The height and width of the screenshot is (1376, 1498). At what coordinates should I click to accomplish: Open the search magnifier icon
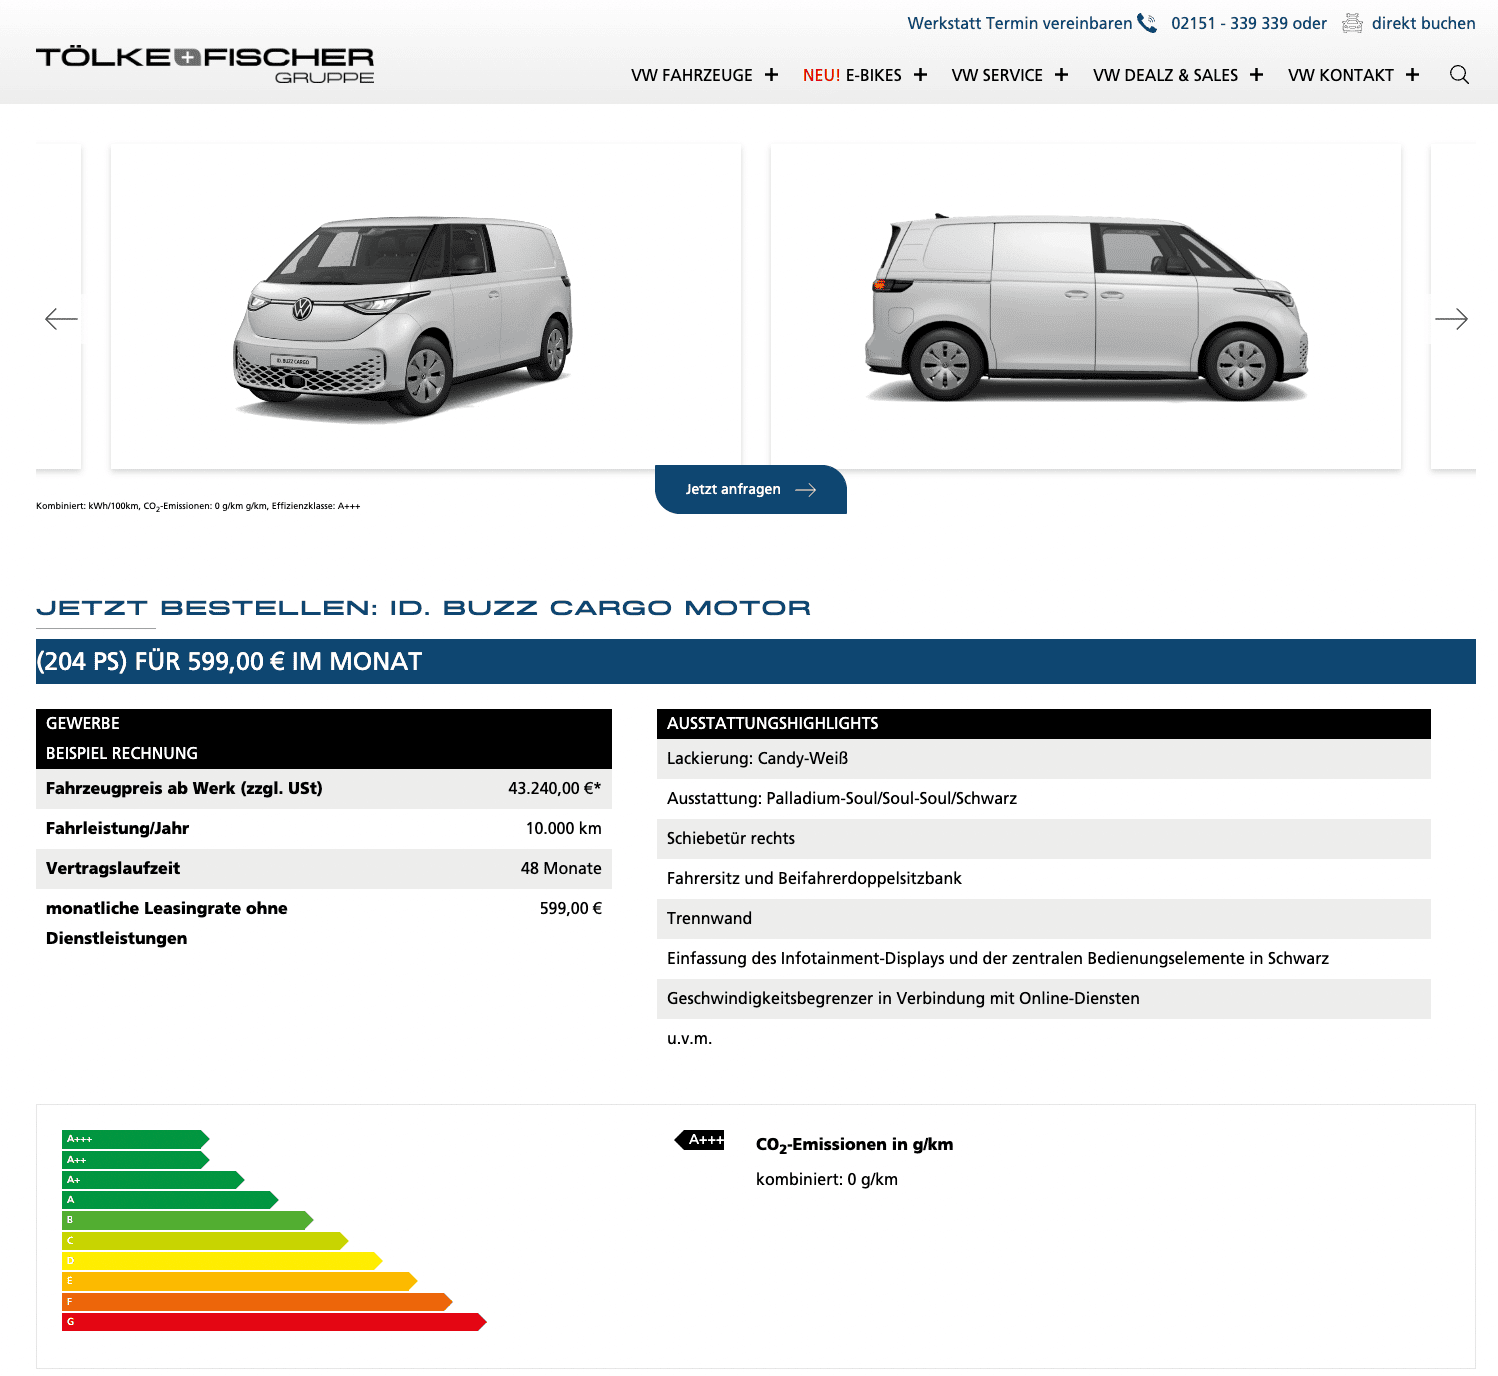tap(1459, 75)
